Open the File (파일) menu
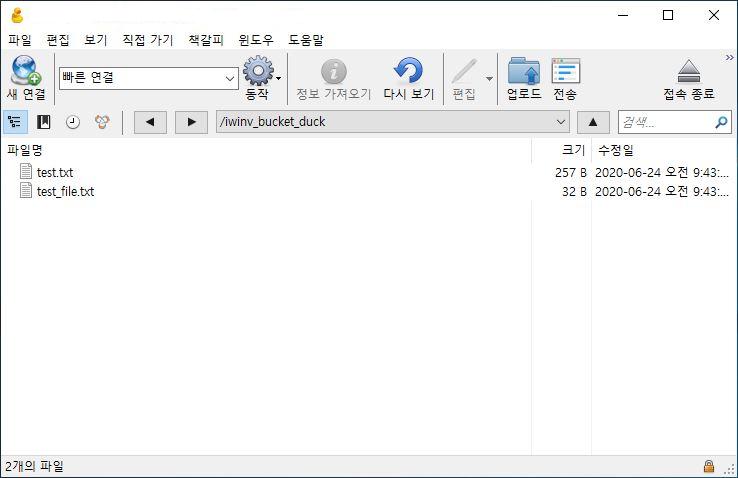The width and height of the screenshot is (738, 478). pyautogui.click(x=20, y=40)
